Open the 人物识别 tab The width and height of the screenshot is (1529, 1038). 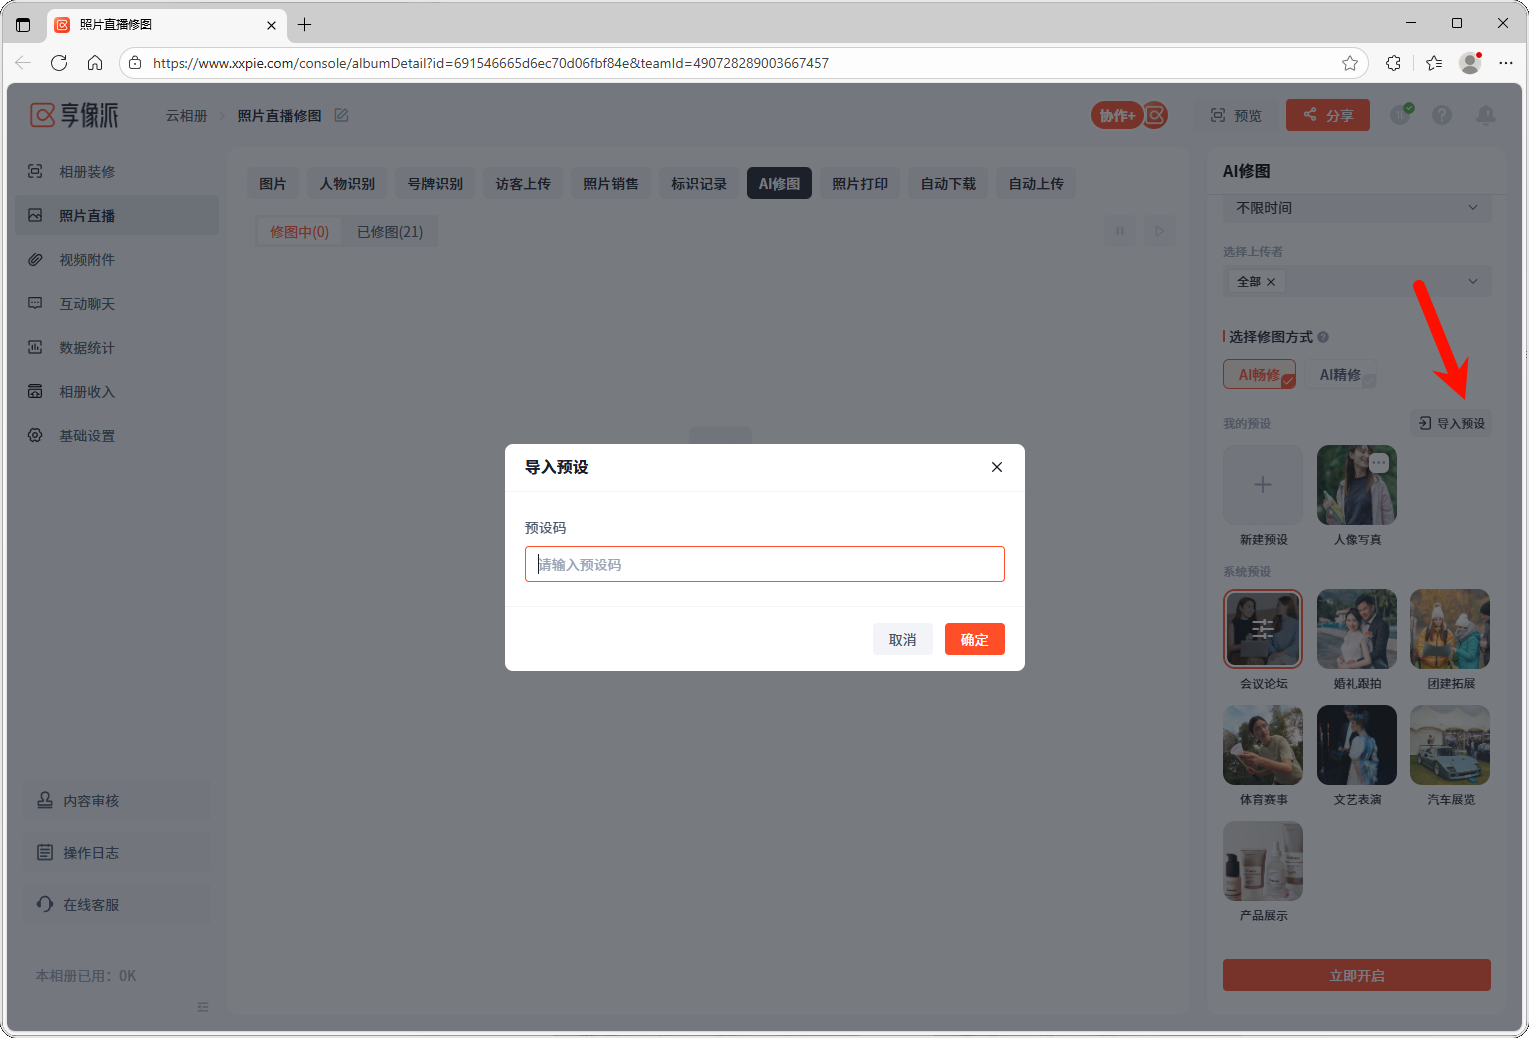click(x=347, y=184)
